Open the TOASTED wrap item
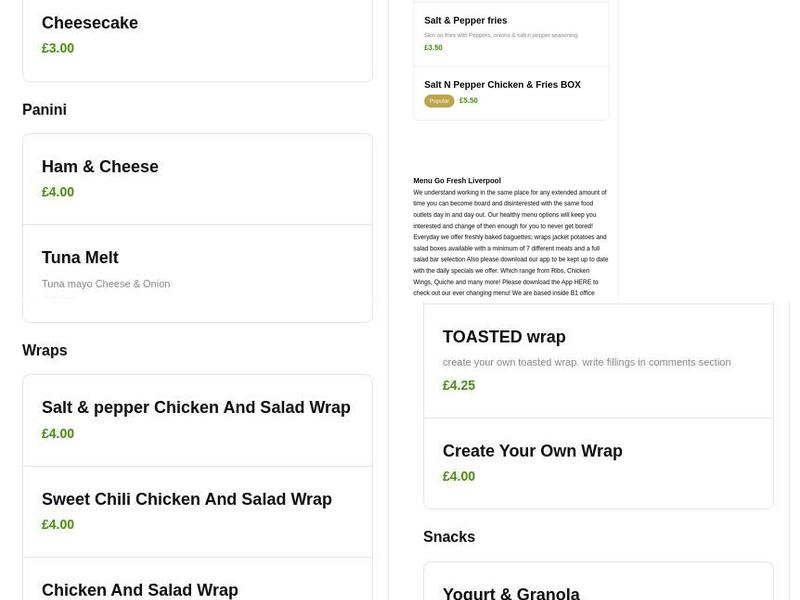The image size is (800, 600). pyautogui.click(x=504, y=337)
